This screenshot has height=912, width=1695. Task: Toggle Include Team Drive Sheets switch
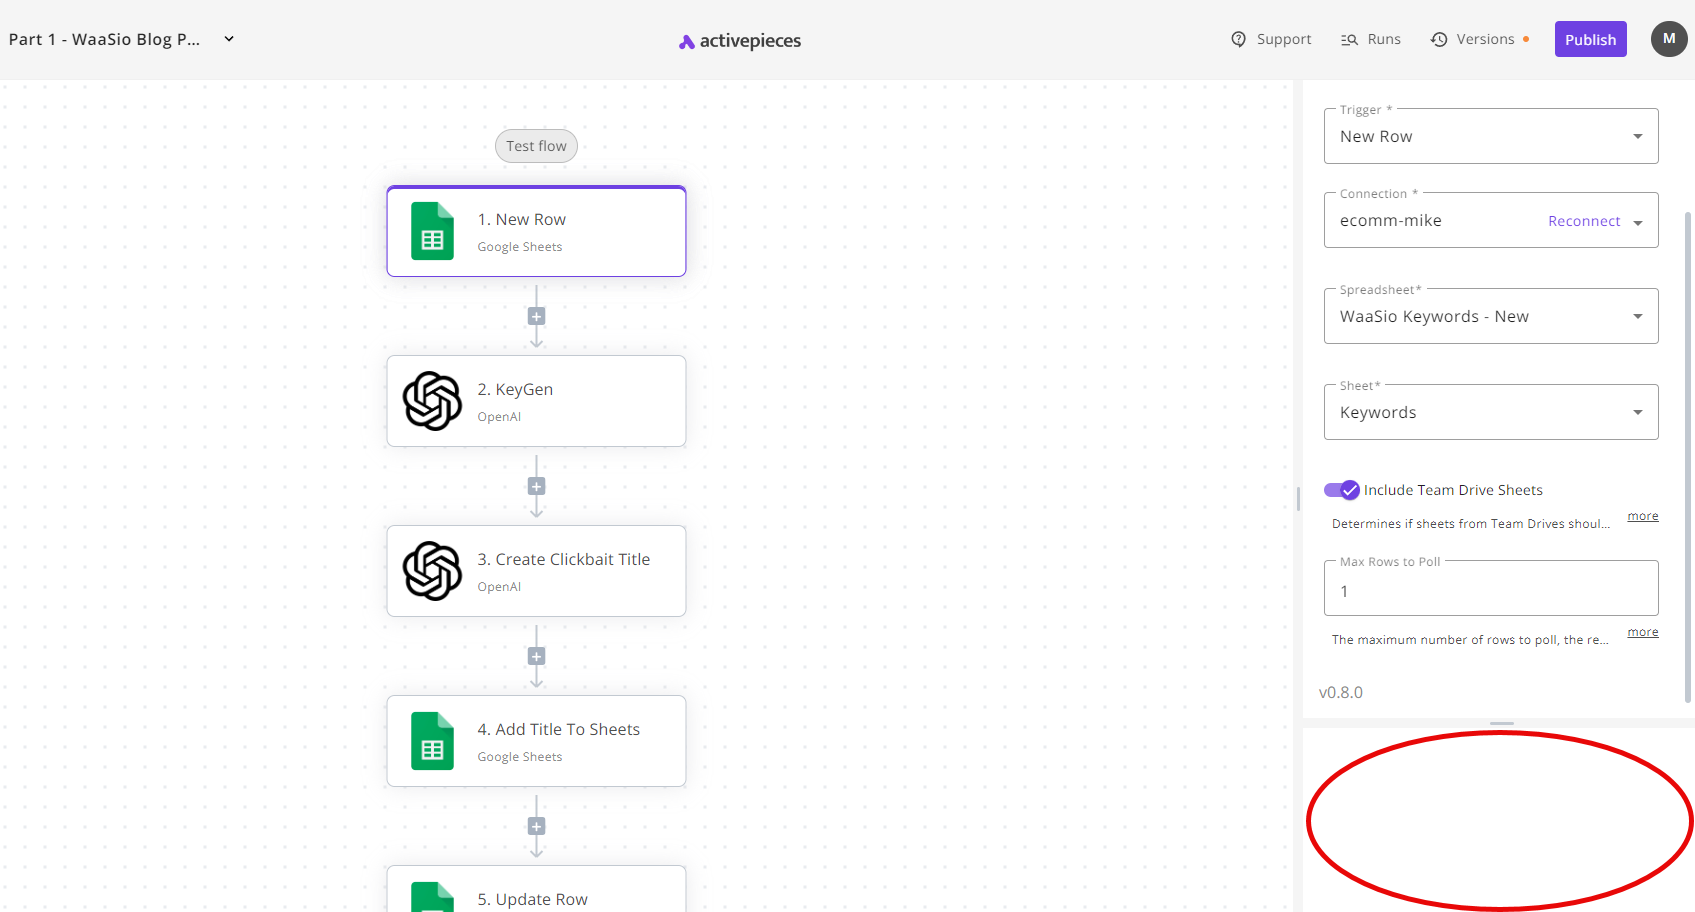[x=1342, y=490]
